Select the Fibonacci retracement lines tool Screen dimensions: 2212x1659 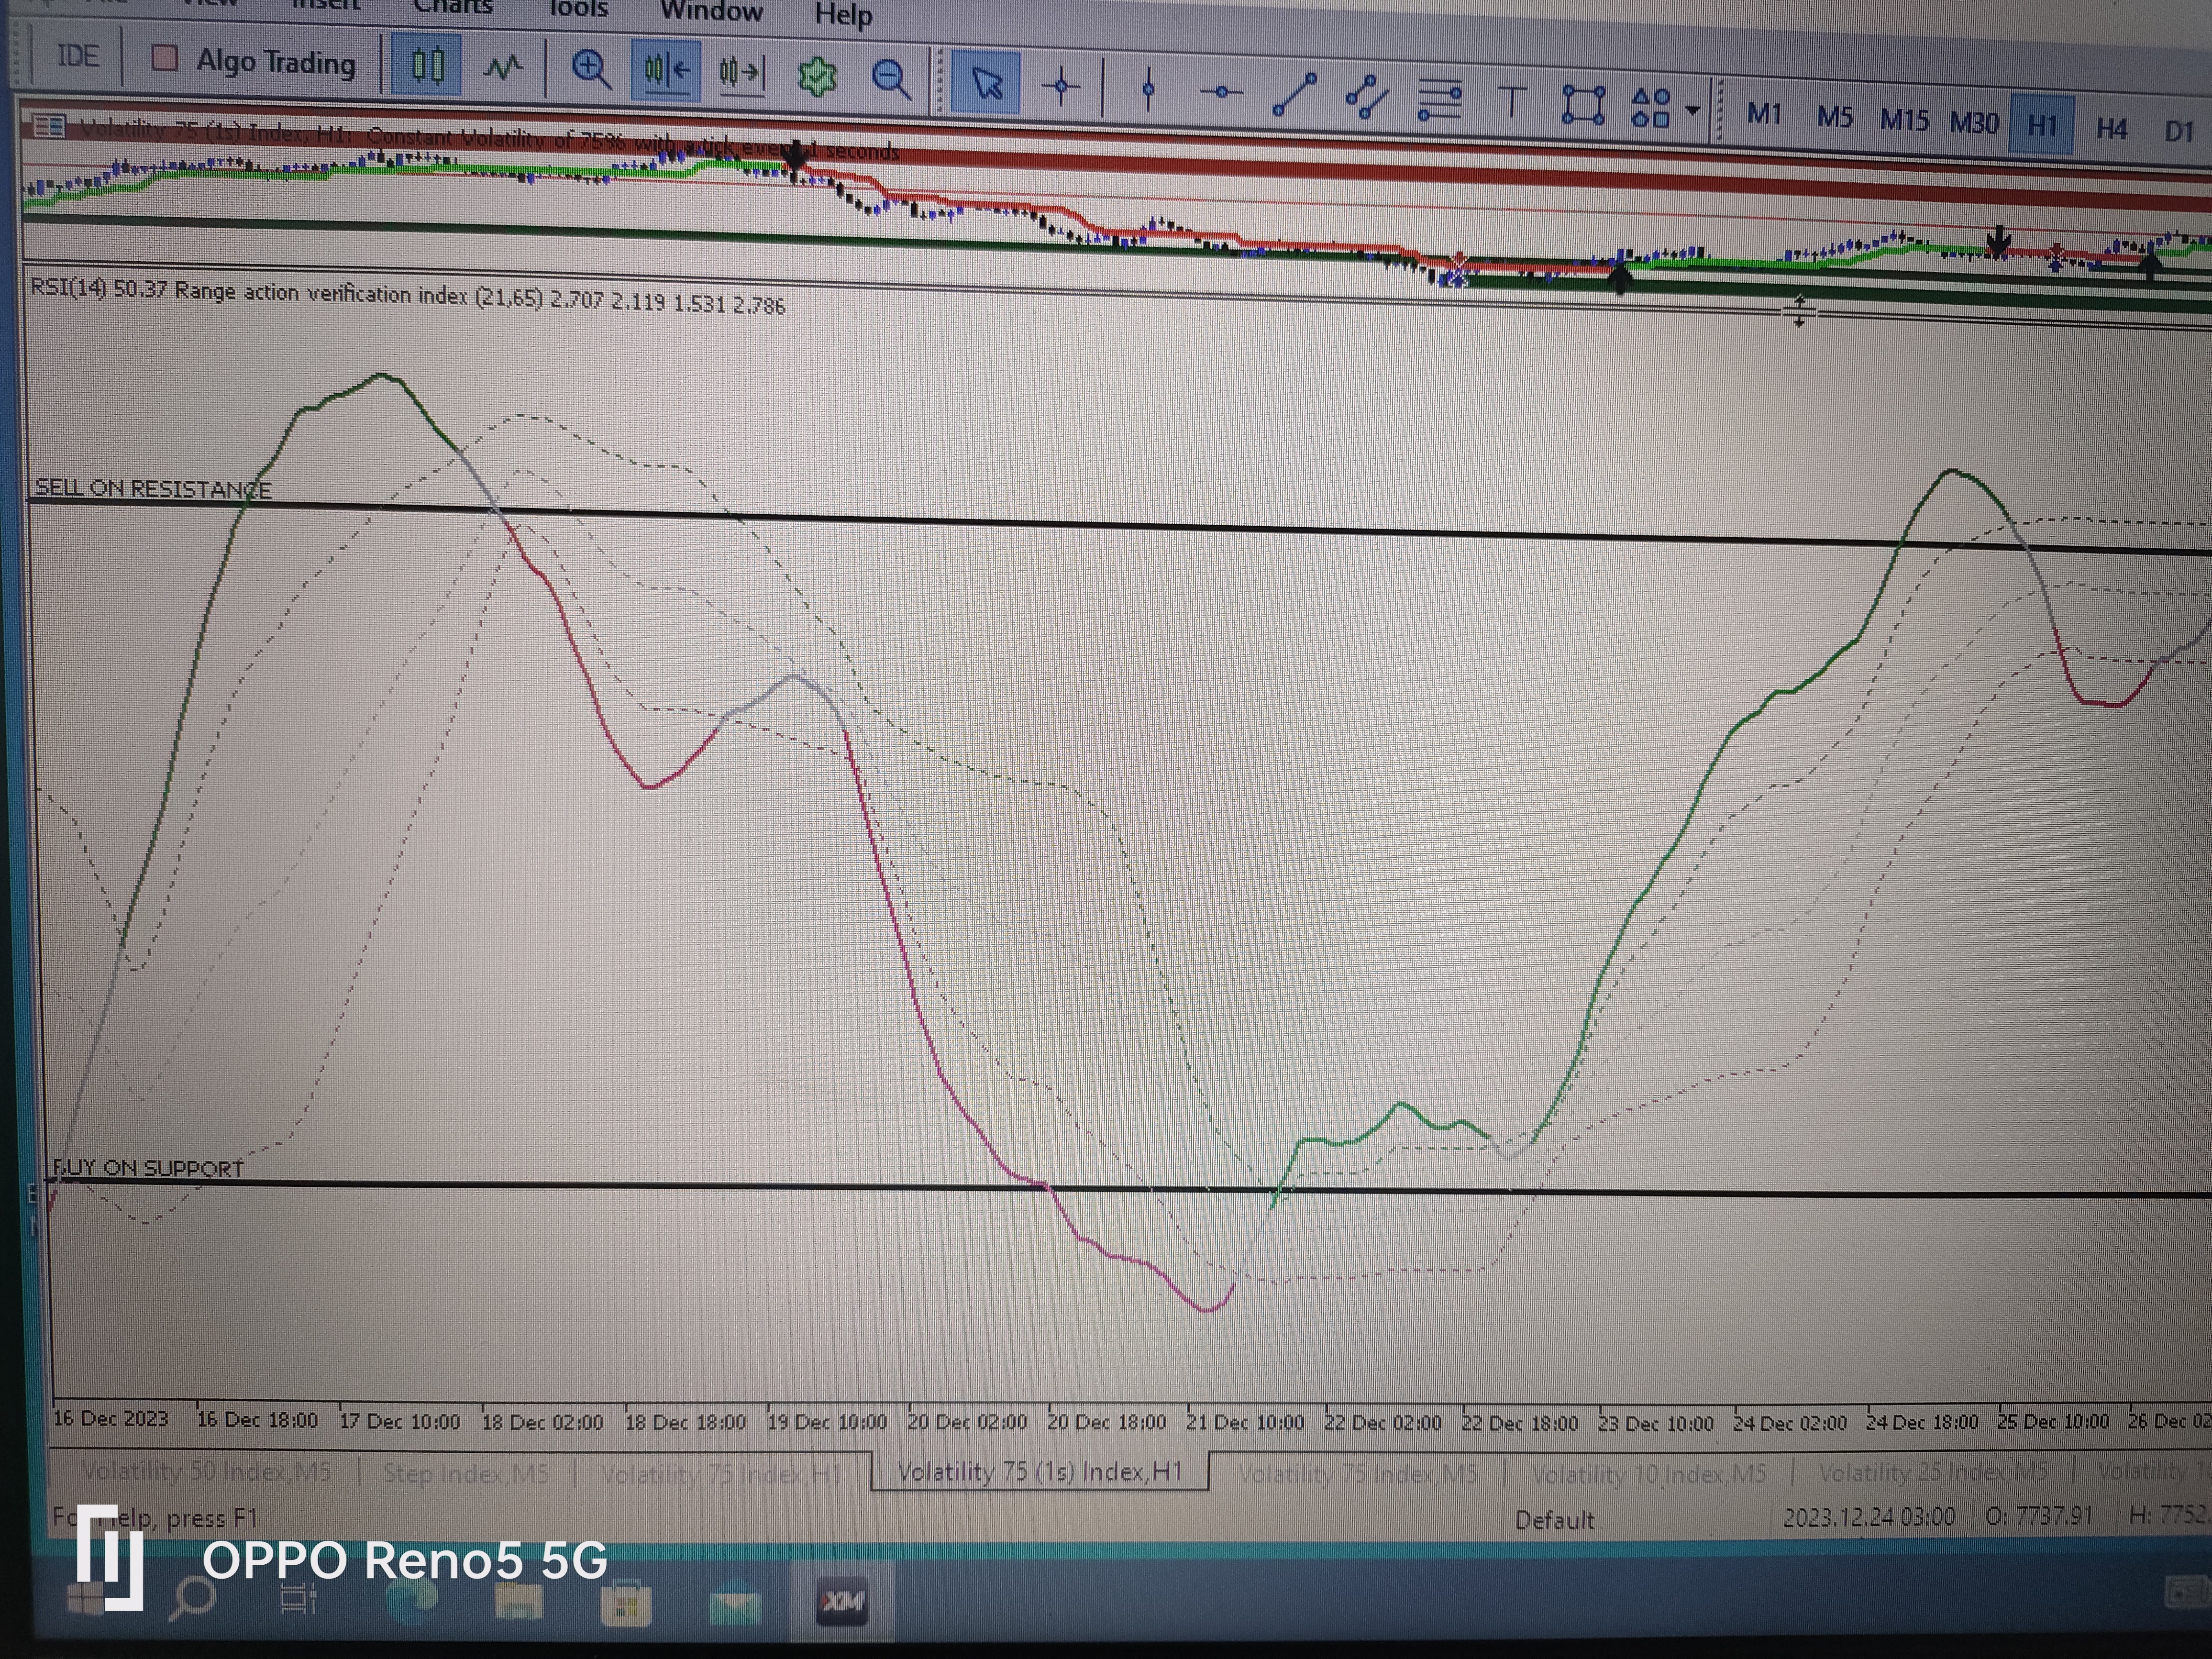coord(1440,100)
